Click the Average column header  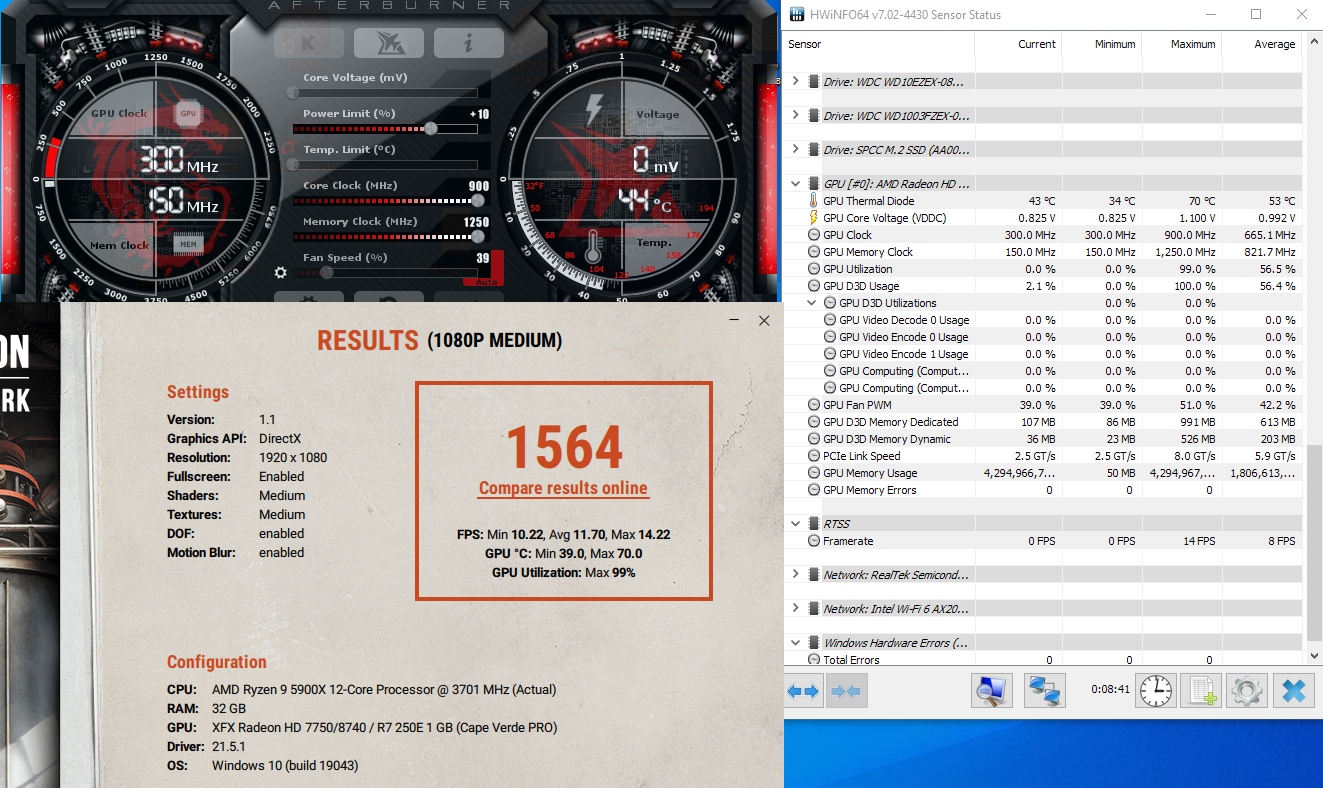tap(1262, 44)
